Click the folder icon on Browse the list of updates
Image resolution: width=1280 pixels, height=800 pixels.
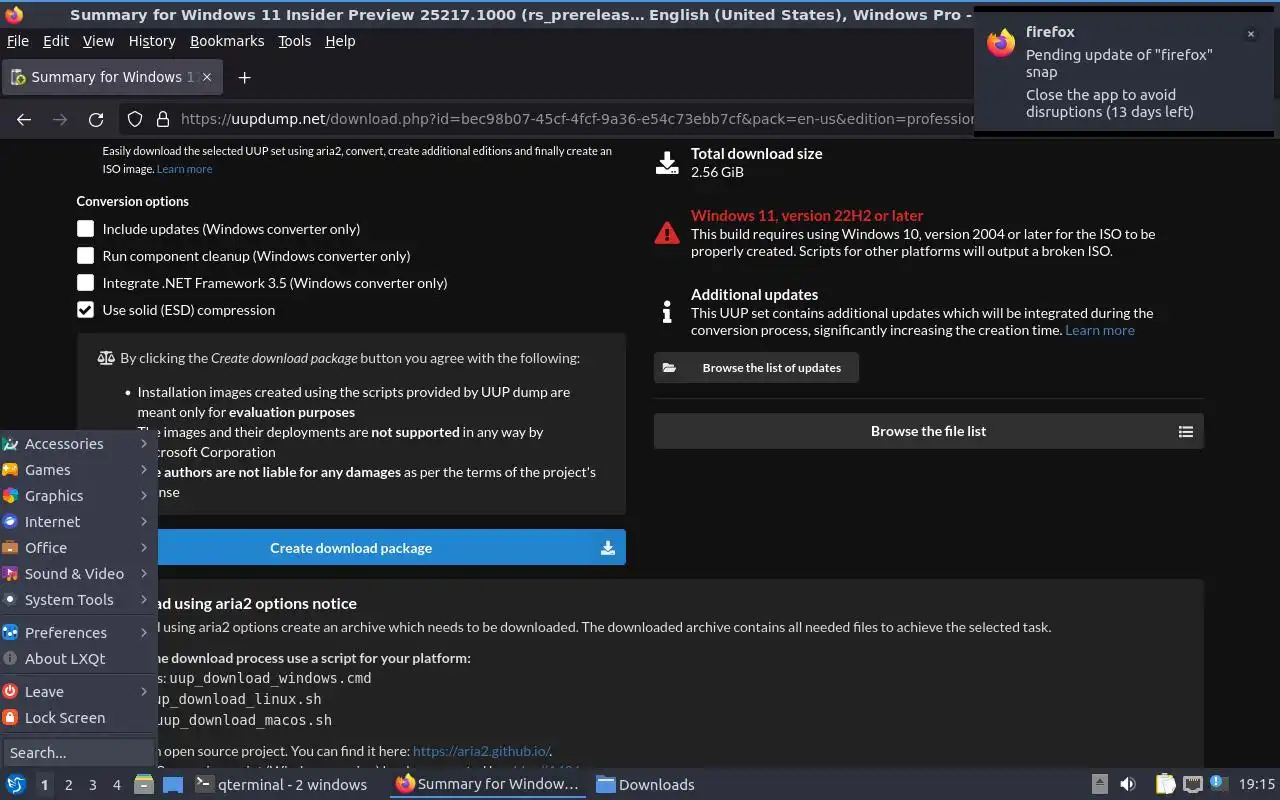click(x=669, y=368)
